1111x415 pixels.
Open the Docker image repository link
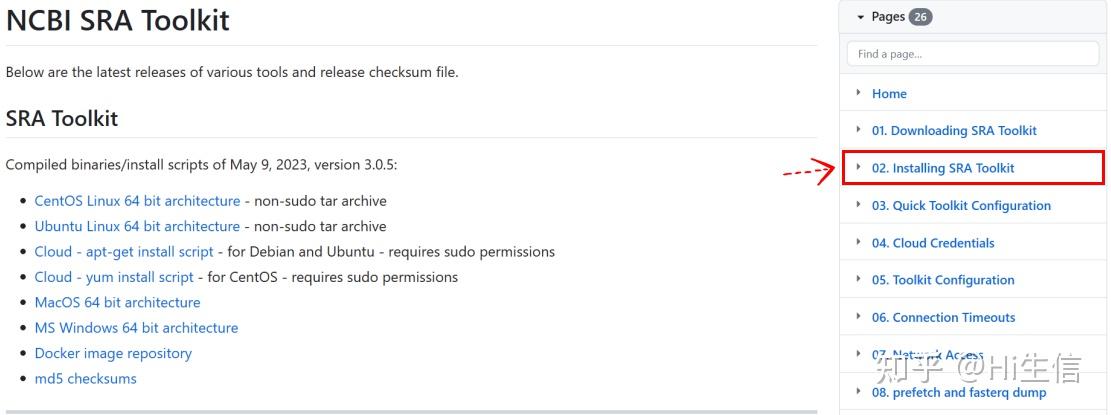[x=113, y=353]
